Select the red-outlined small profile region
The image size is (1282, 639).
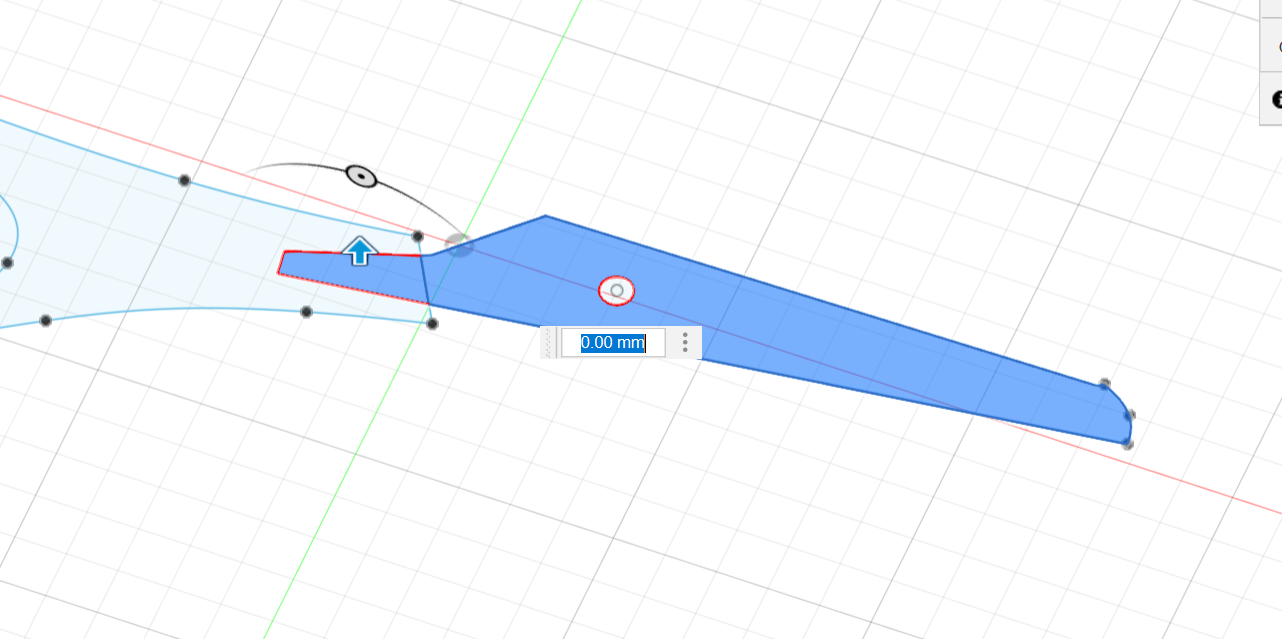(x=350, y=275)
